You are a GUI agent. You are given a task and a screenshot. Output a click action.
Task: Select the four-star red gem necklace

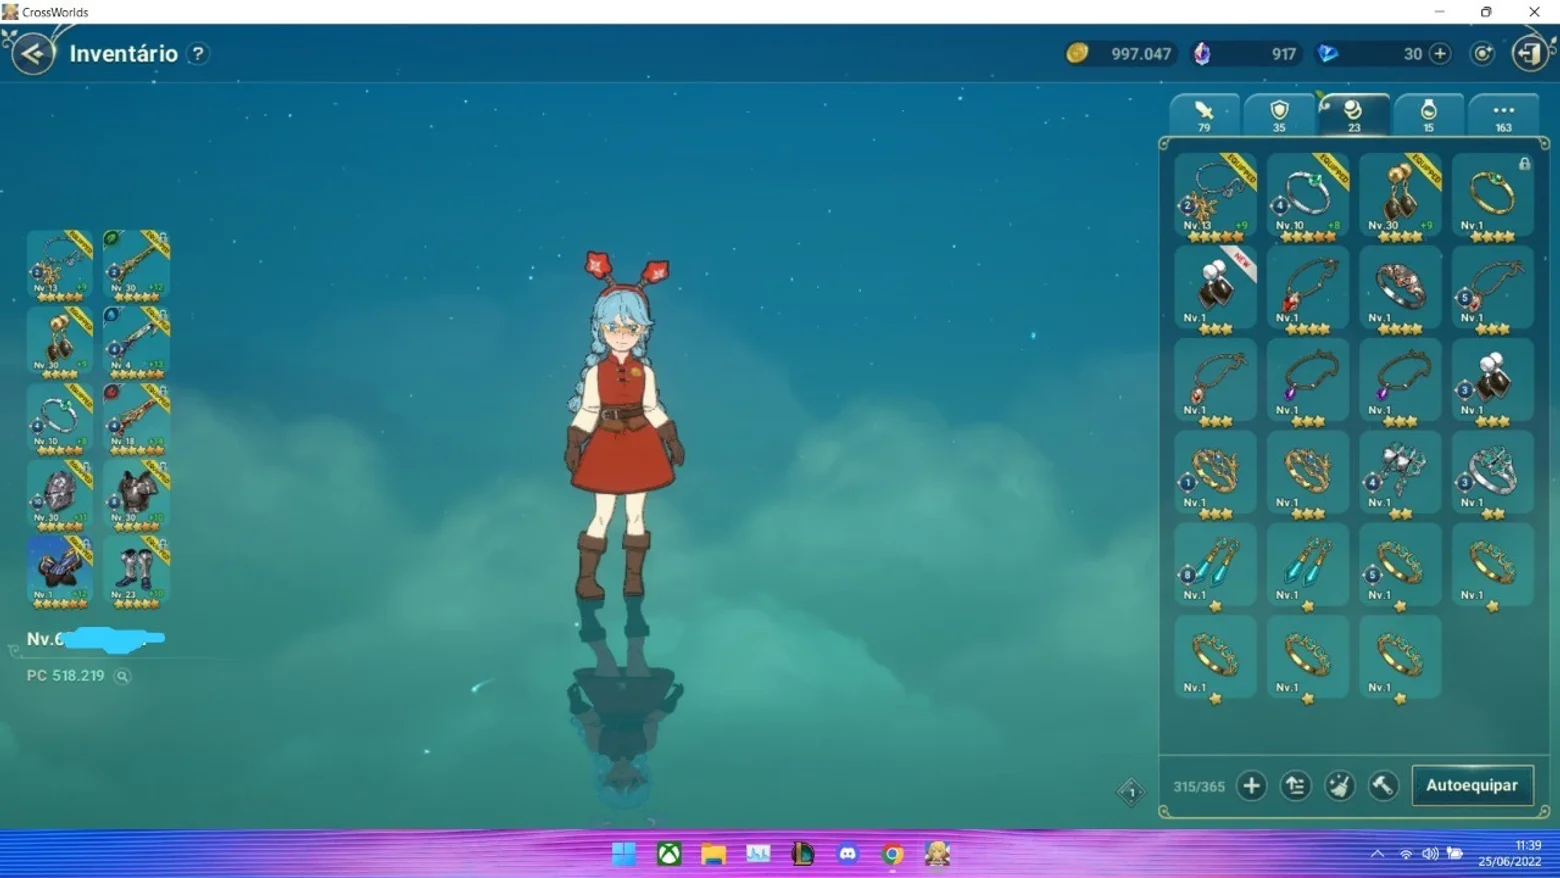[1308, 290]
